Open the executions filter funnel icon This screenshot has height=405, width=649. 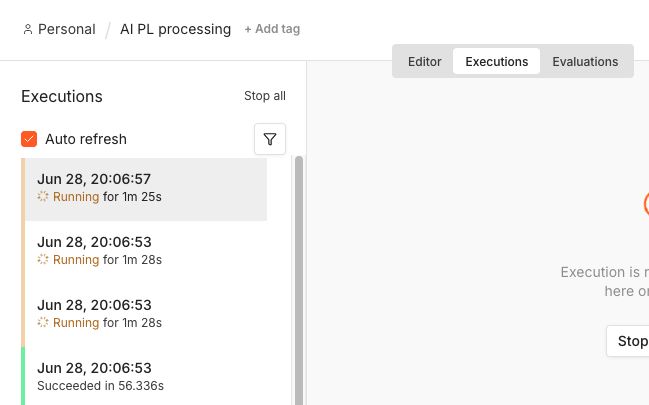click(x=270, y=139)
